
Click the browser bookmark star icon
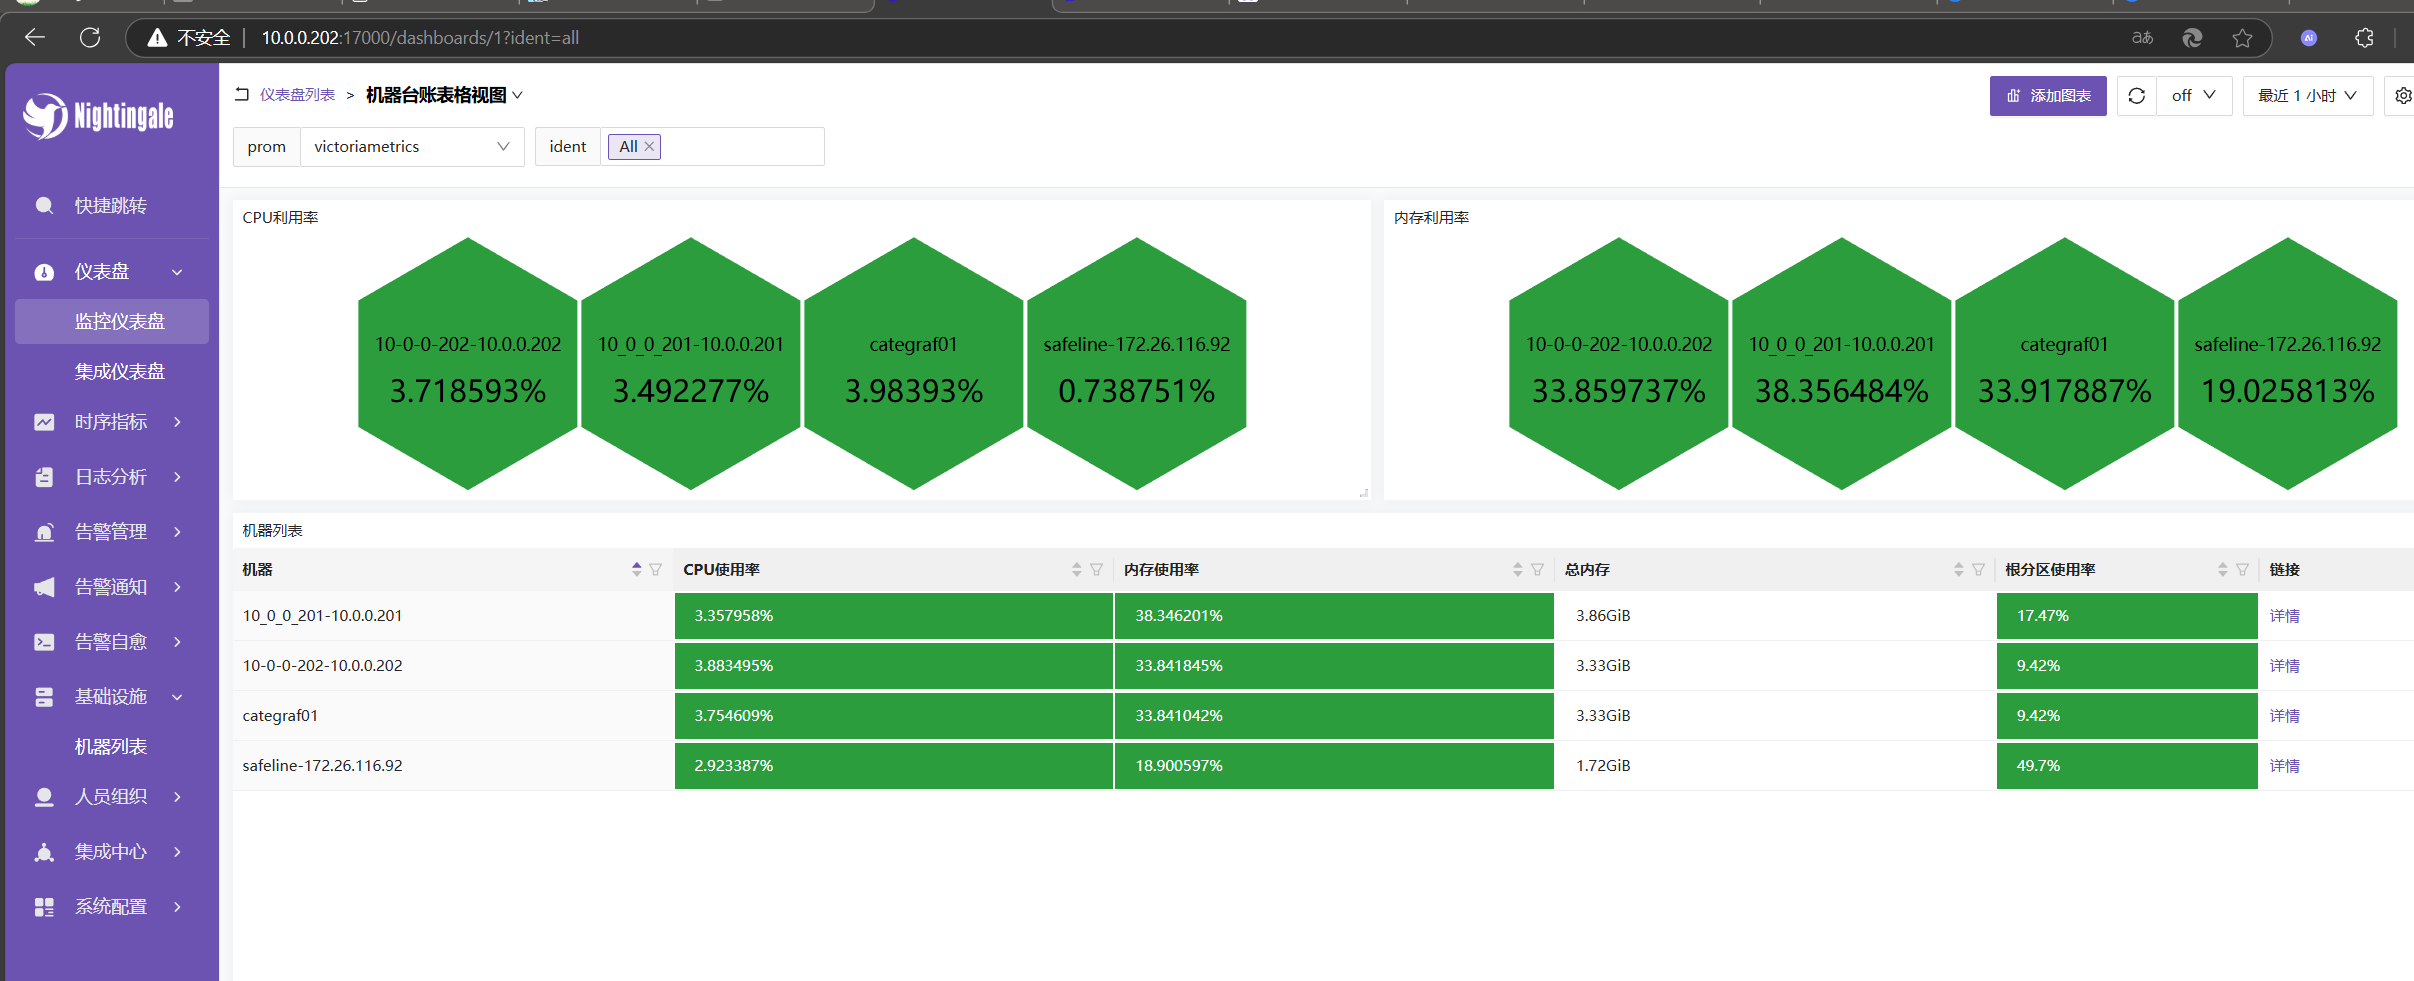2242,38
